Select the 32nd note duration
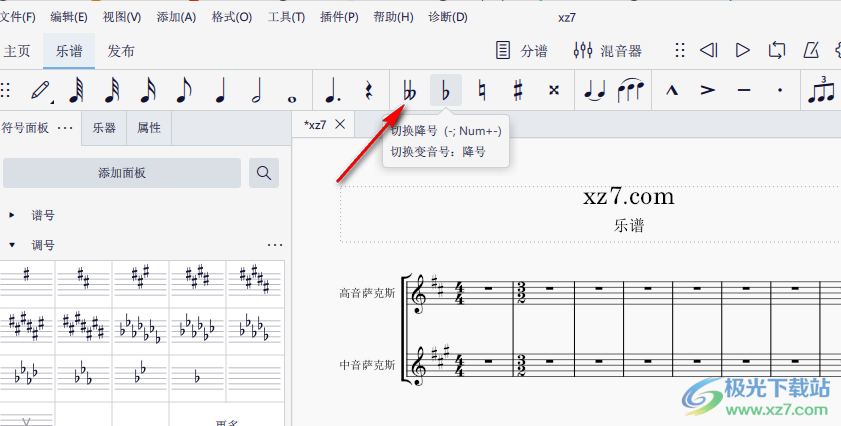 pyautogui.click(x=112, y=90)
